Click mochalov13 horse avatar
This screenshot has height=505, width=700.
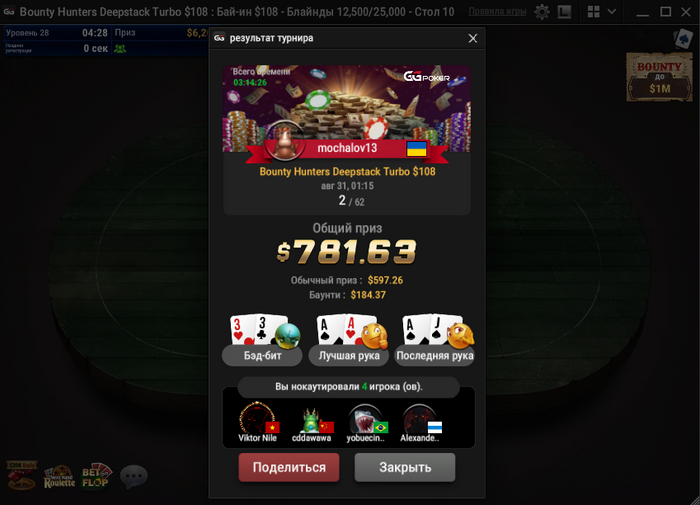283,141
